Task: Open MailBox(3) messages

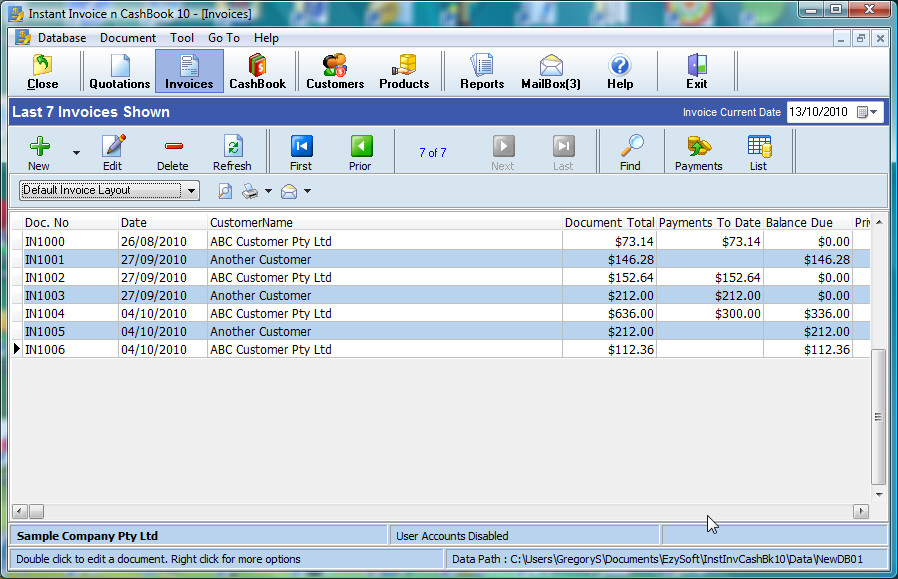Action: pos(551,72)
